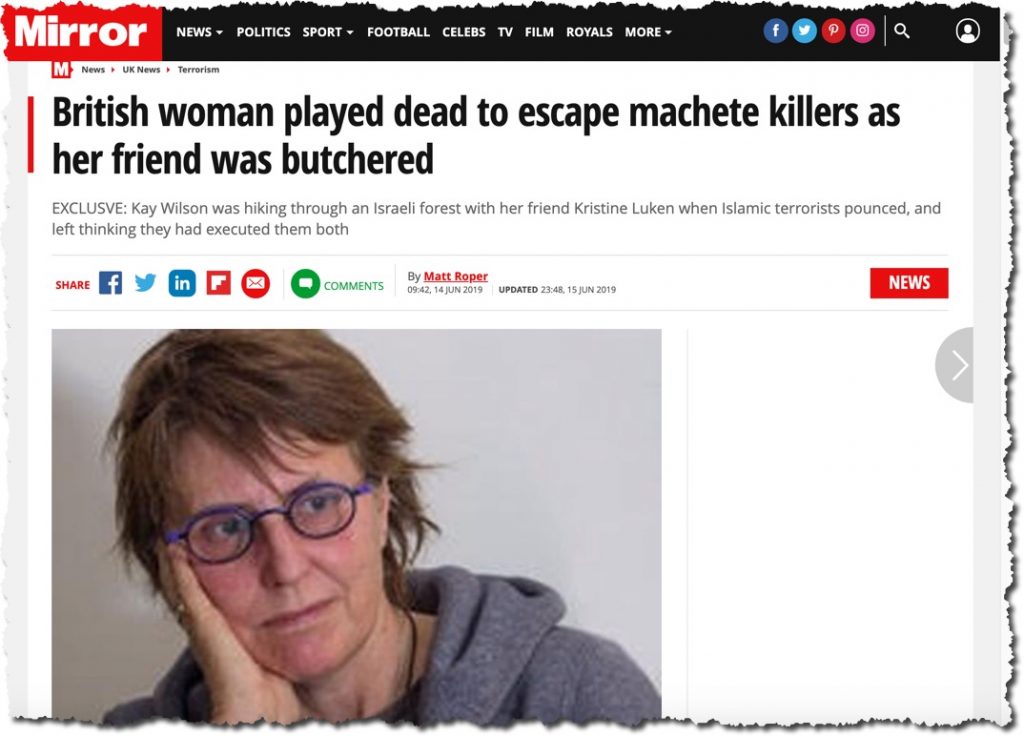Image resolution: width=1024 pixels, height=736 pixels.
Task: Open the user account profile icon
Action: tap(967, 31)
